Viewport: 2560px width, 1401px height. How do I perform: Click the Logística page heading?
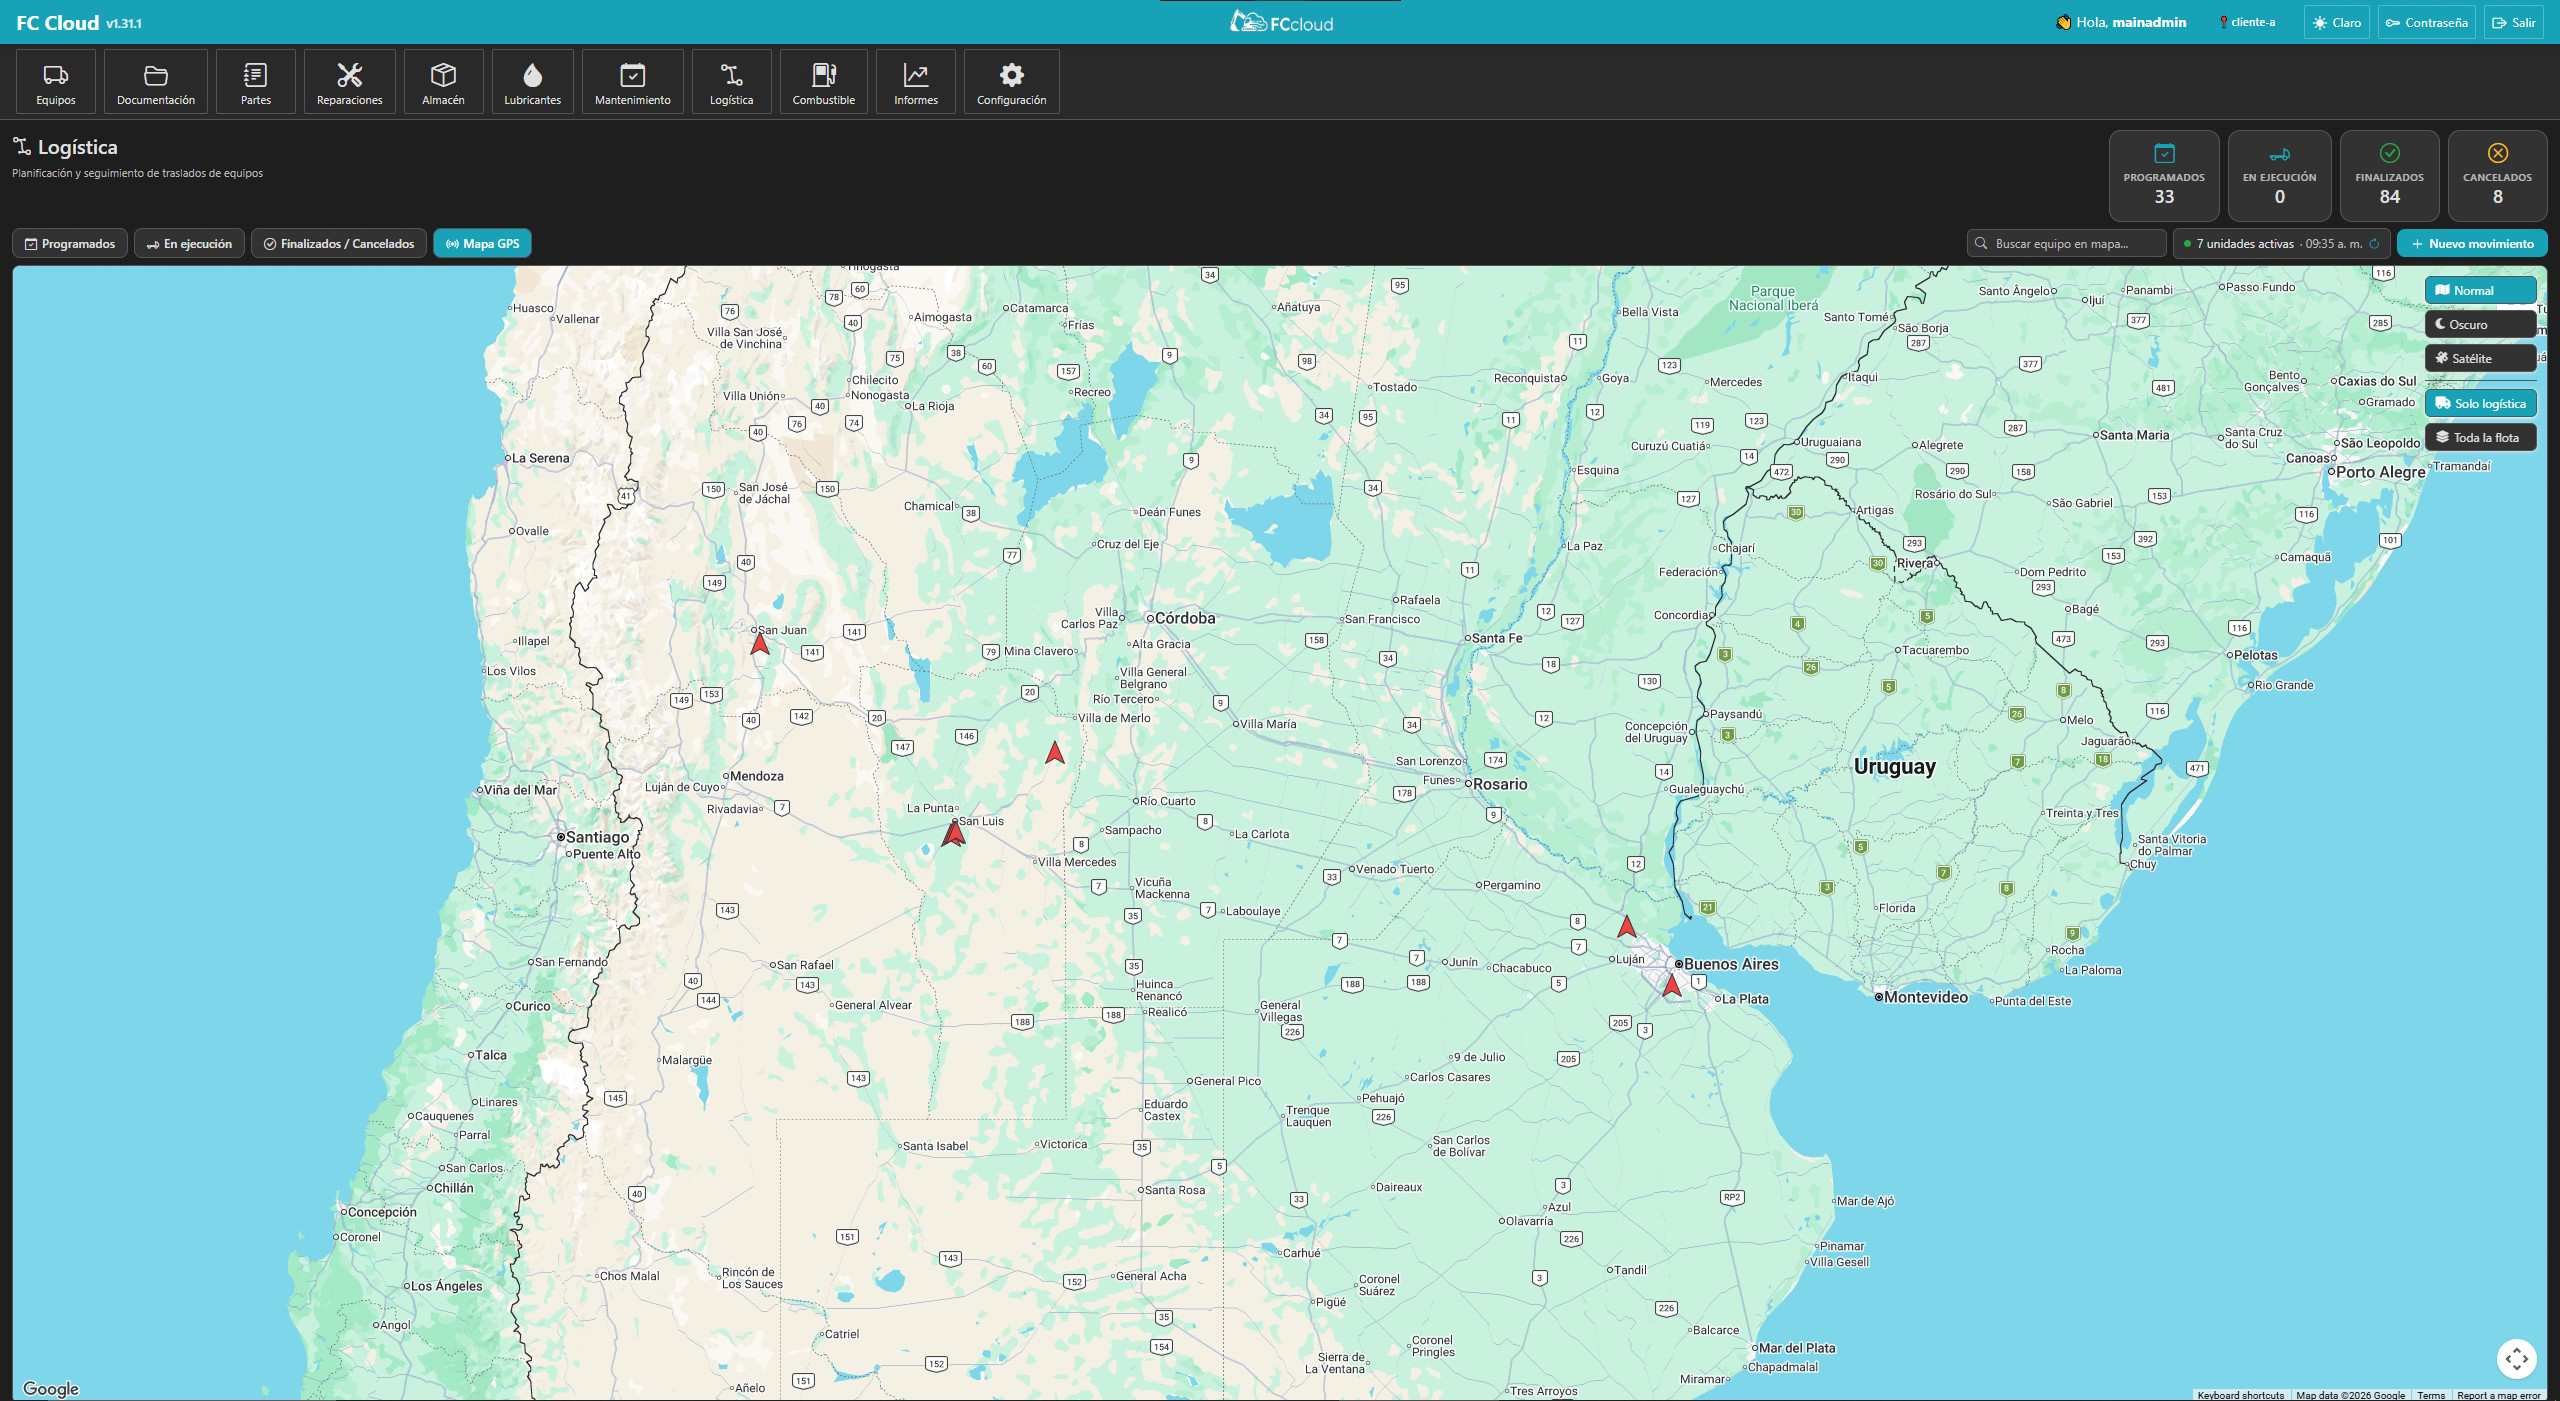(77, 147)
